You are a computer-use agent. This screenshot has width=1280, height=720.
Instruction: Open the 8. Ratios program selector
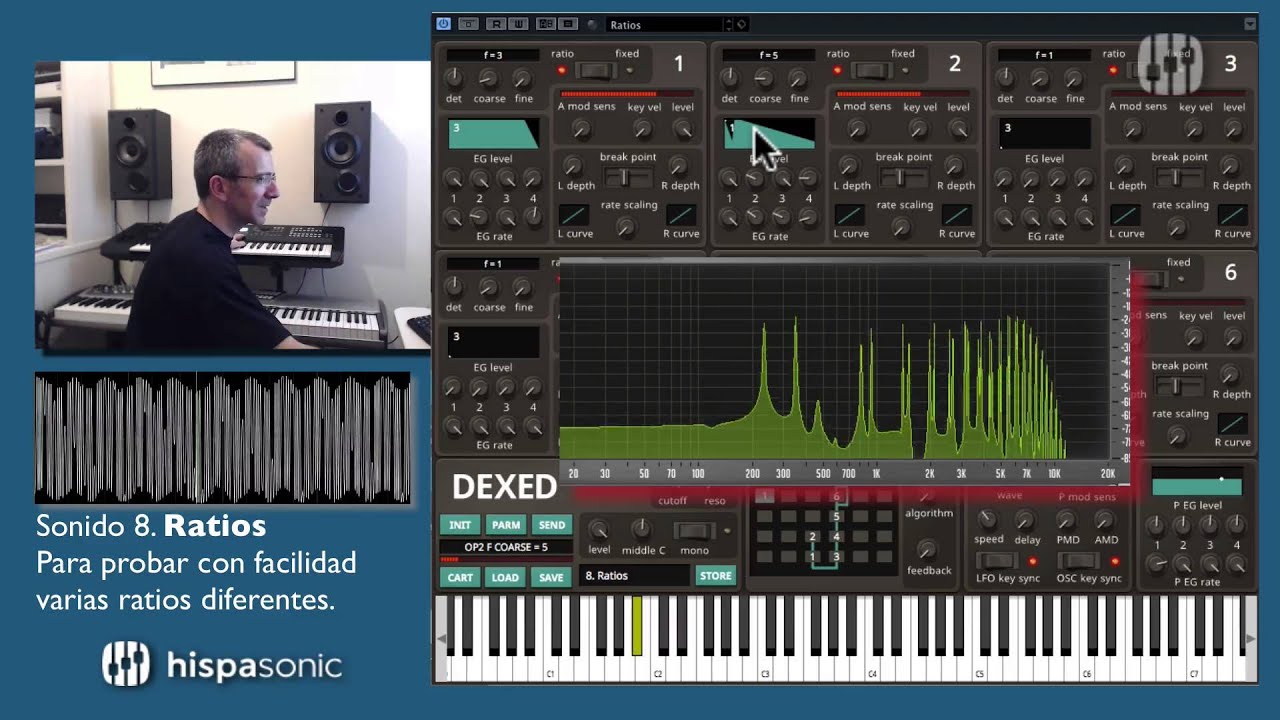click(634, 576)
